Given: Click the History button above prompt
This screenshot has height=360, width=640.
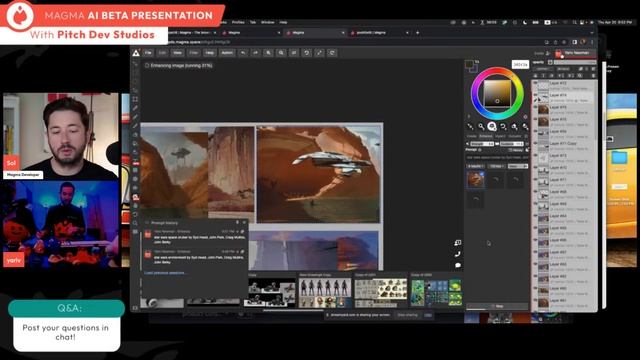Looking at the screenshot, I should (x=516, y=150).
